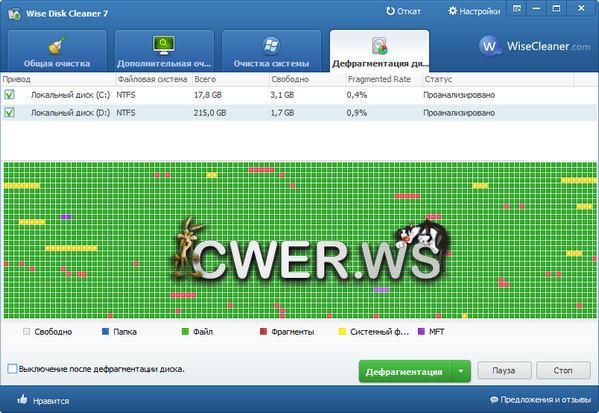Start the green Дефрагментация button
This screenshot has height=413, width=599.
pos(405,371)
